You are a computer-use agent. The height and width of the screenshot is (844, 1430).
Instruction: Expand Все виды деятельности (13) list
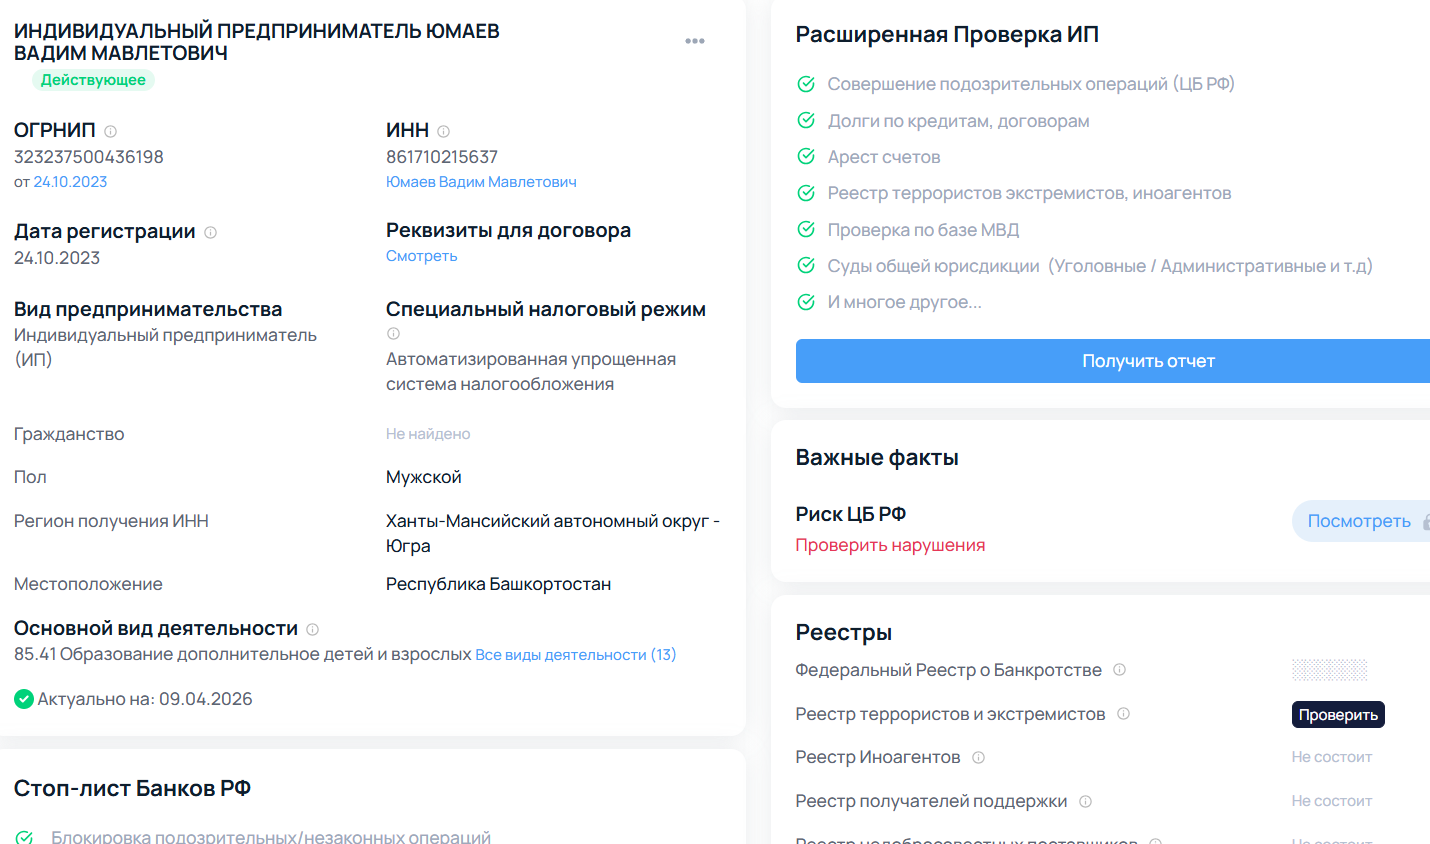[575, 655]
